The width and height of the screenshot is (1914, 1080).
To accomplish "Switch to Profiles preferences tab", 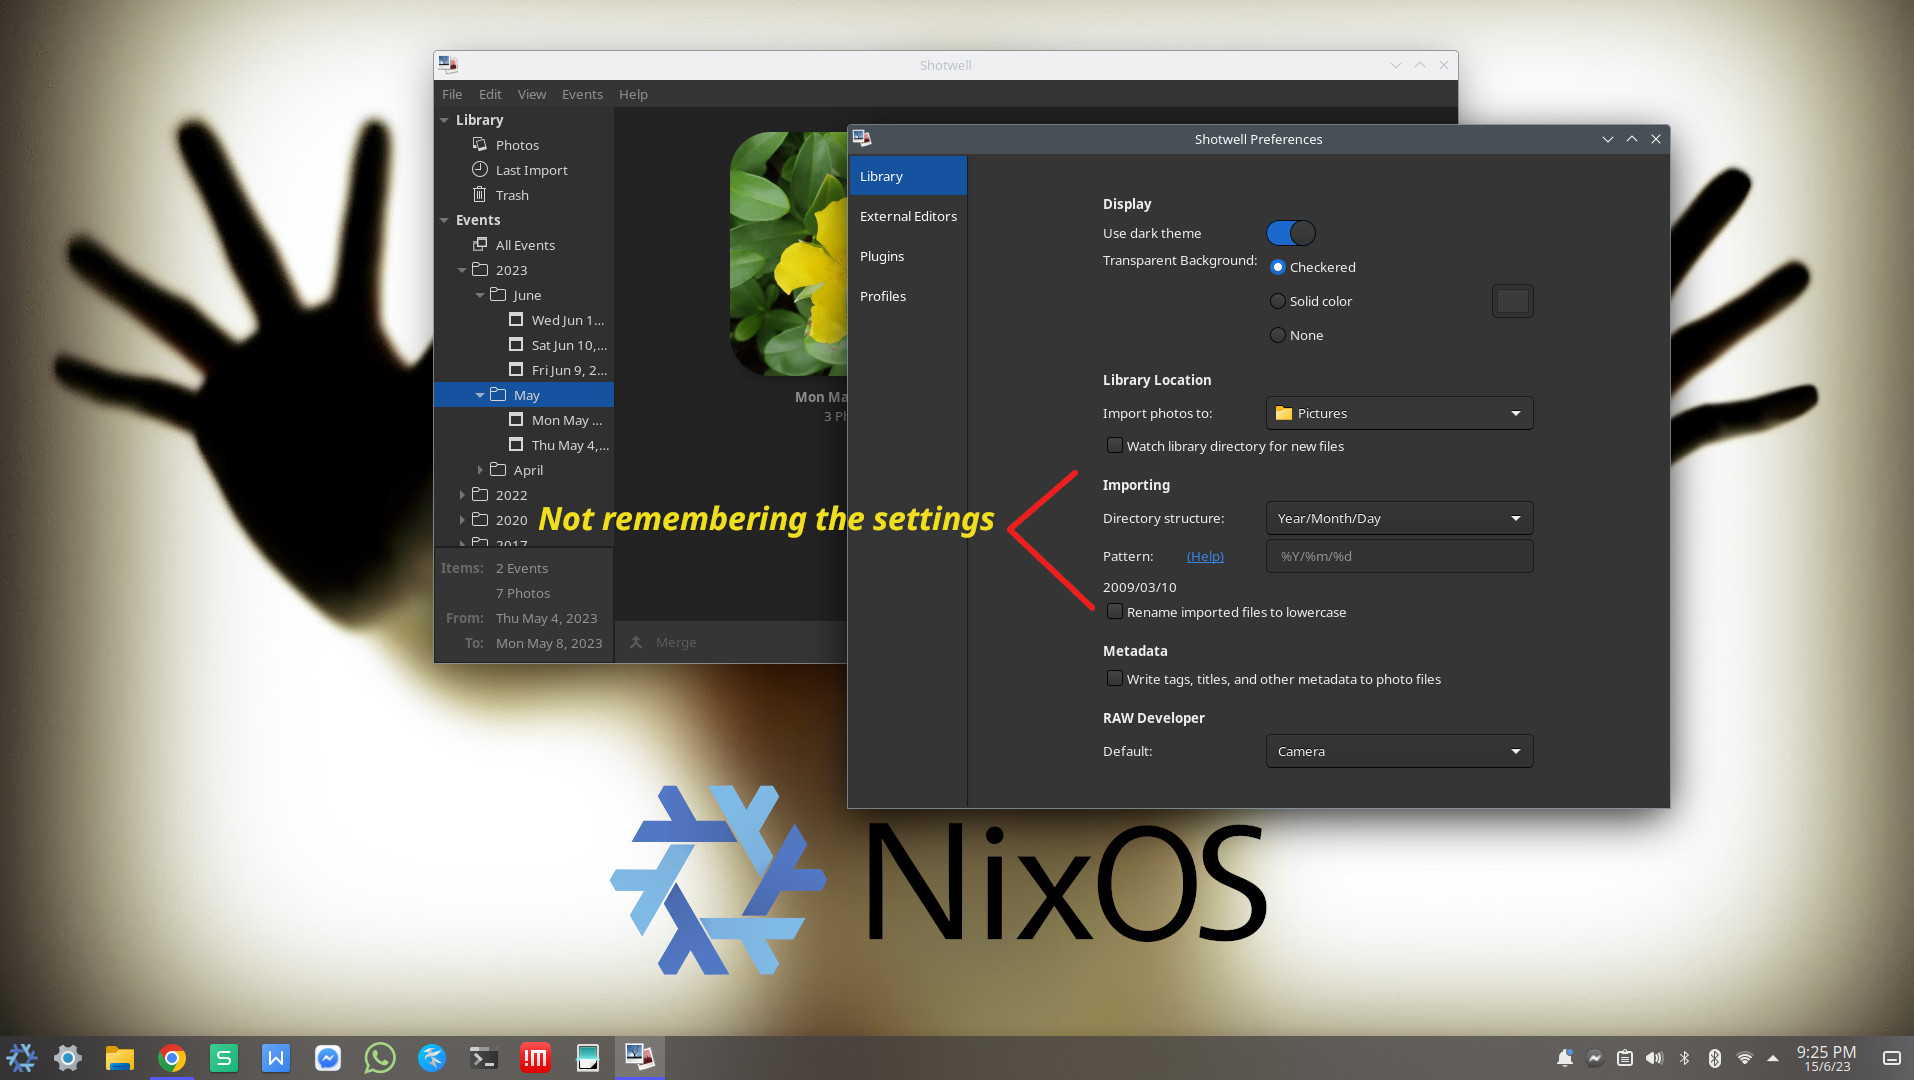I will tap(908, 296).
